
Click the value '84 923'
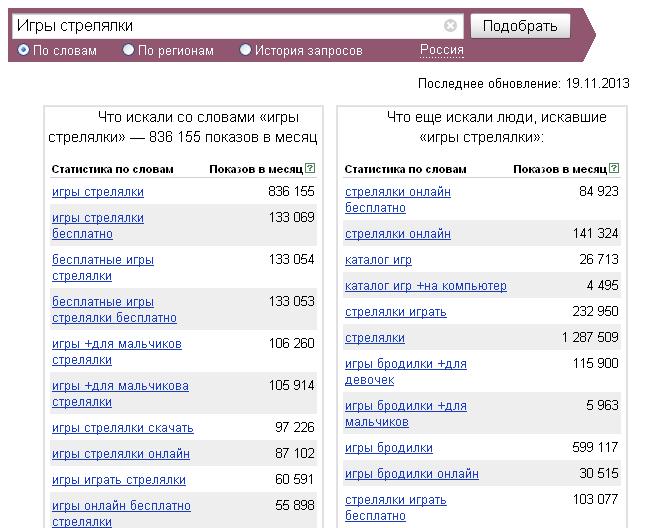pos(599,191)
